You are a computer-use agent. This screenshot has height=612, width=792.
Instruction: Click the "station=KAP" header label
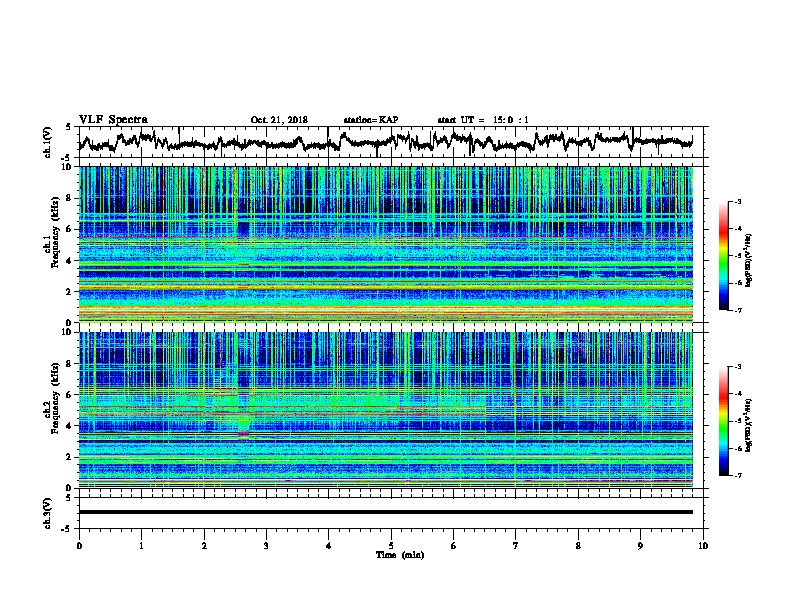click(x=371, y=120)
